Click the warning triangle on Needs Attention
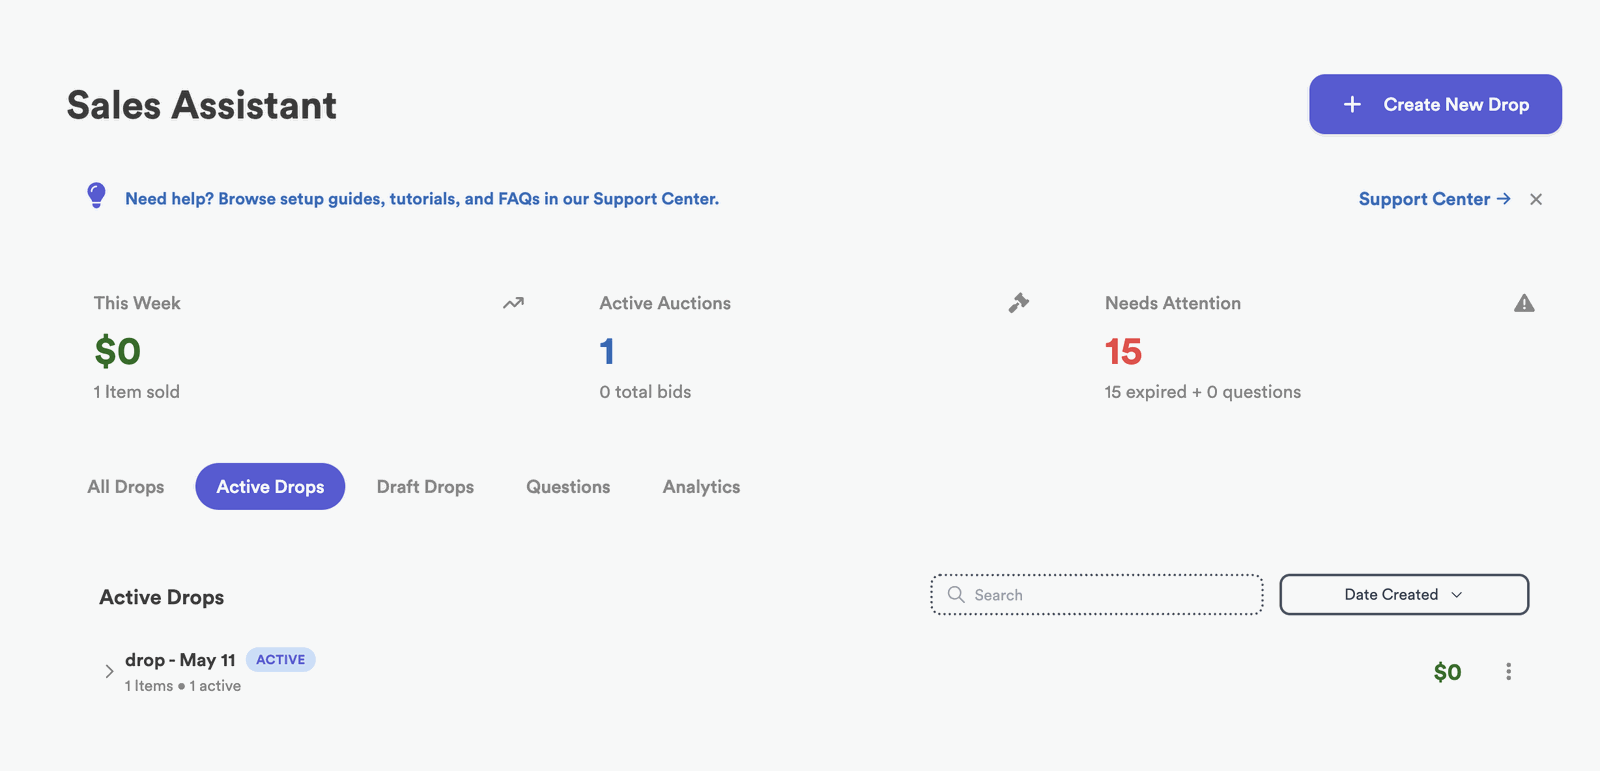This screenshot has height=771, width=1600. tap(1524, 303)
